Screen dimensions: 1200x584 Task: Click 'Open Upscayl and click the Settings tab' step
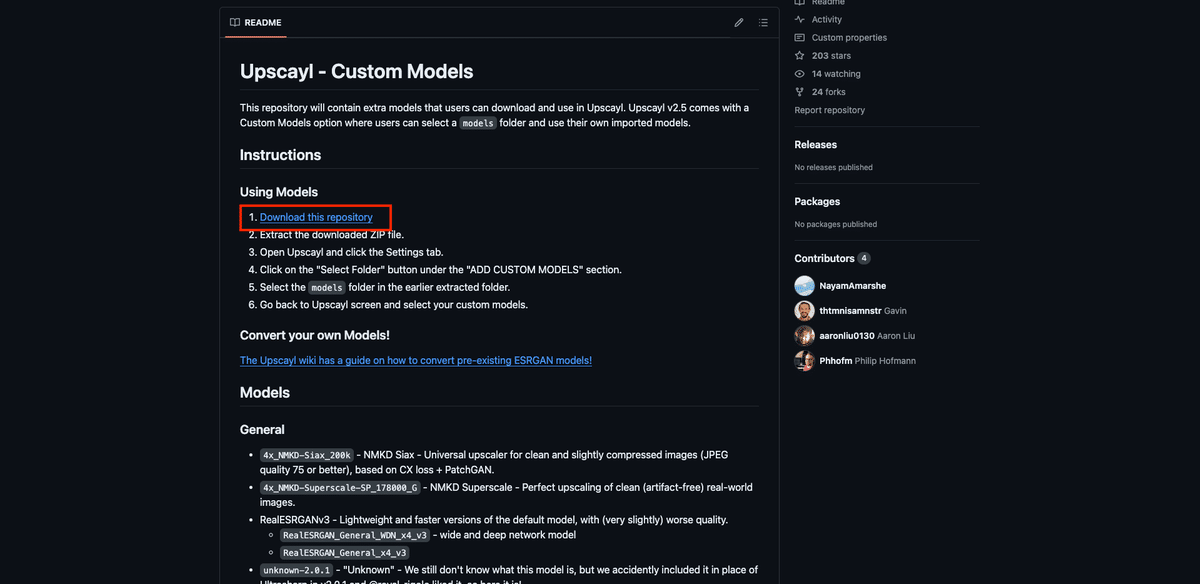pos(351,252)
